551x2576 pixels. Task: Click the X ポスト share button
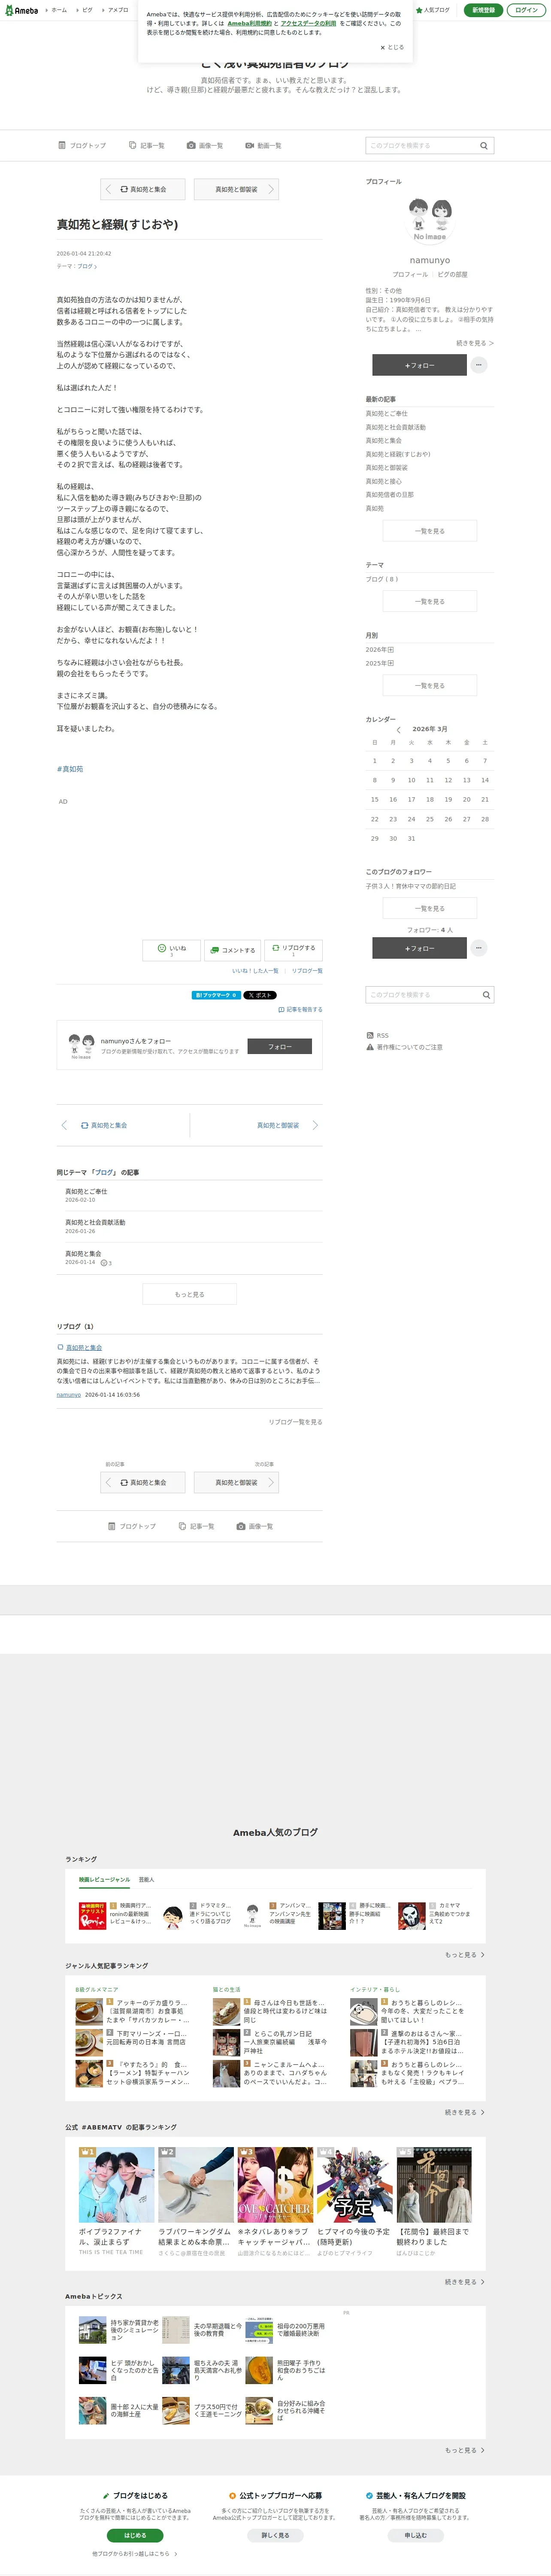(260, 995)
